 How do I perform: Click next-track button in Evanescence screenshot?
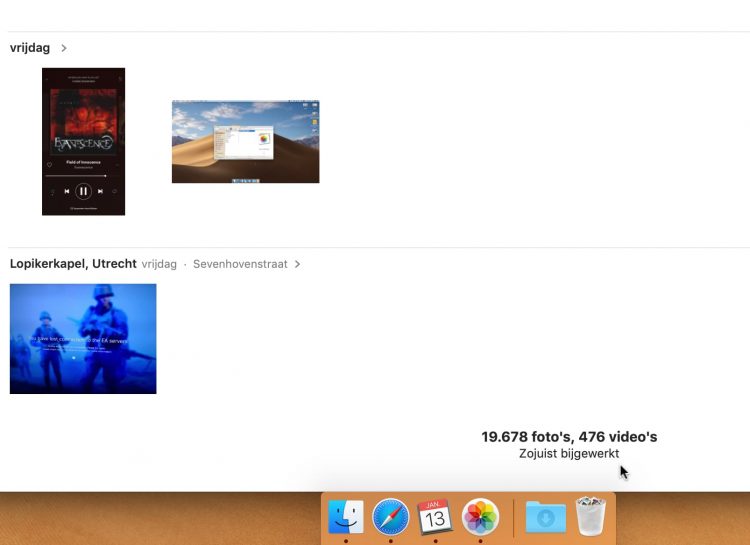(101, 191)
